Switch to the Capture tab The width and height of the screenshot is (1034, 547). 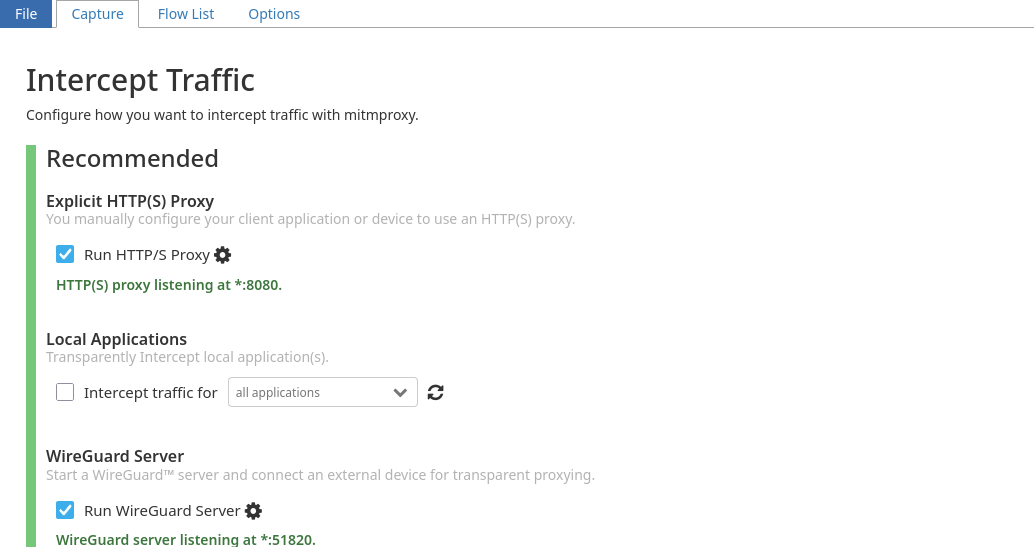click(x=97, y=14)
